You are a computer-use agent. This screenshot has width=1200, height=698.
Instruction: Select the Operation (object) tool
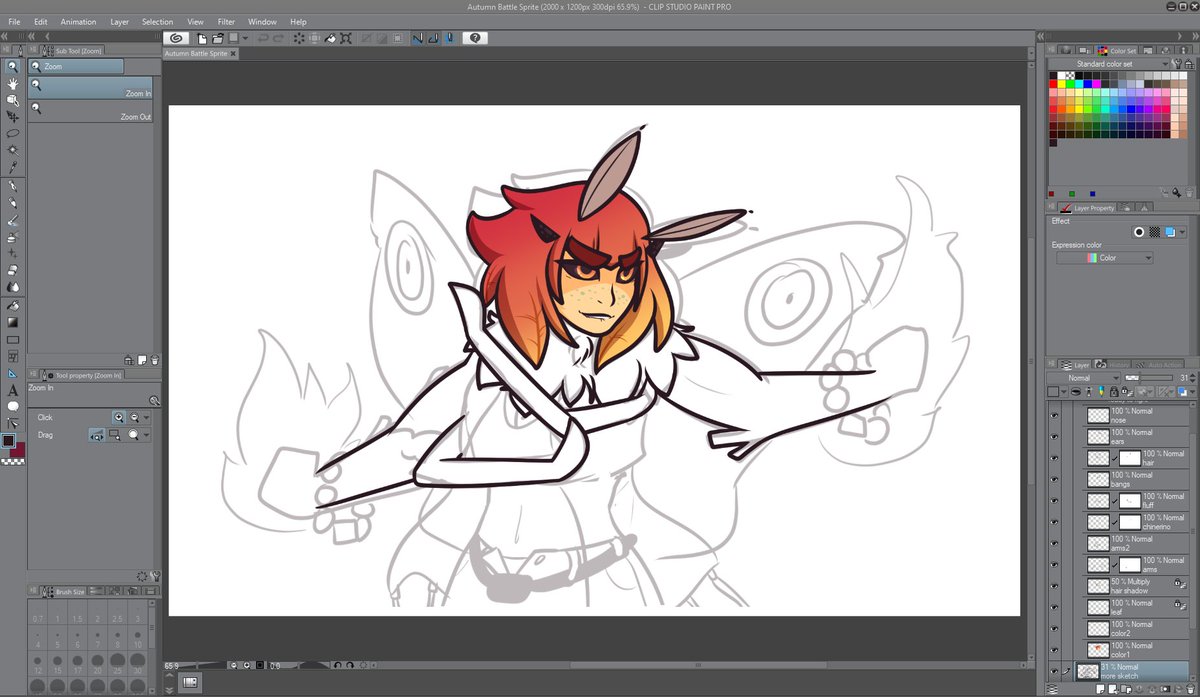point(13,100)
